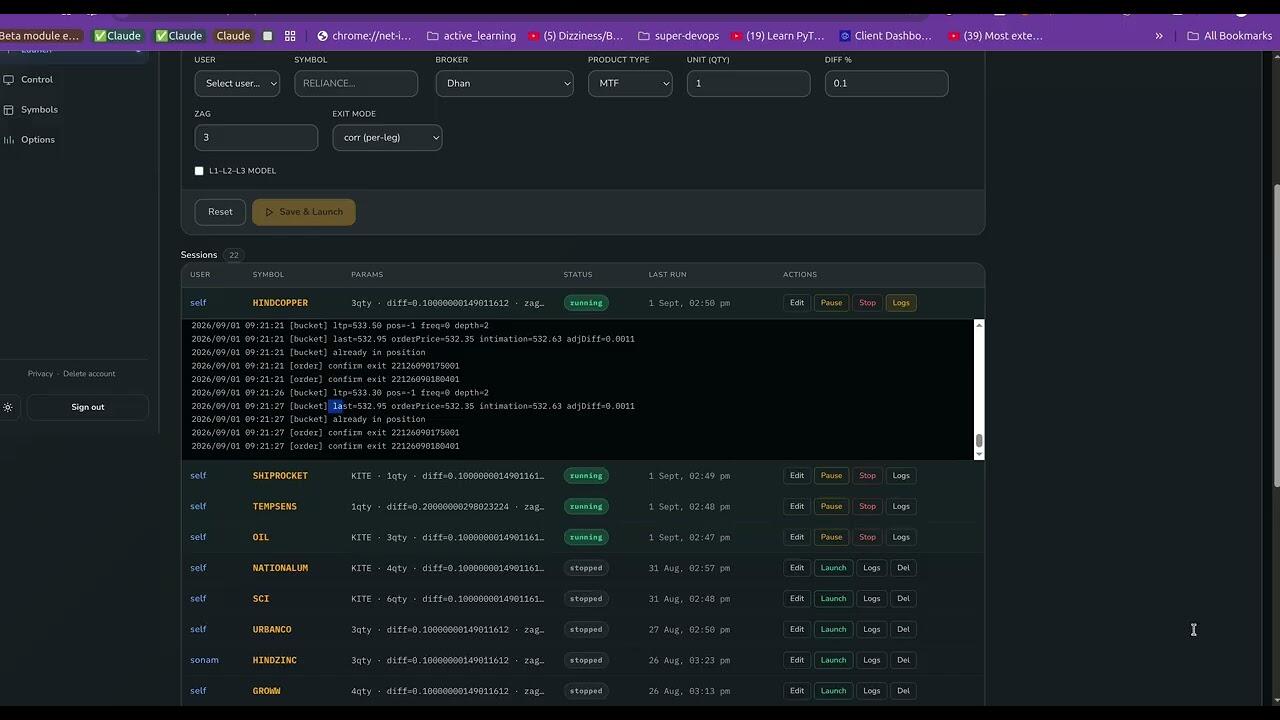1280x720 pixels.
Task: Open the Control sidebar icon
Action: tap(9, 80)
